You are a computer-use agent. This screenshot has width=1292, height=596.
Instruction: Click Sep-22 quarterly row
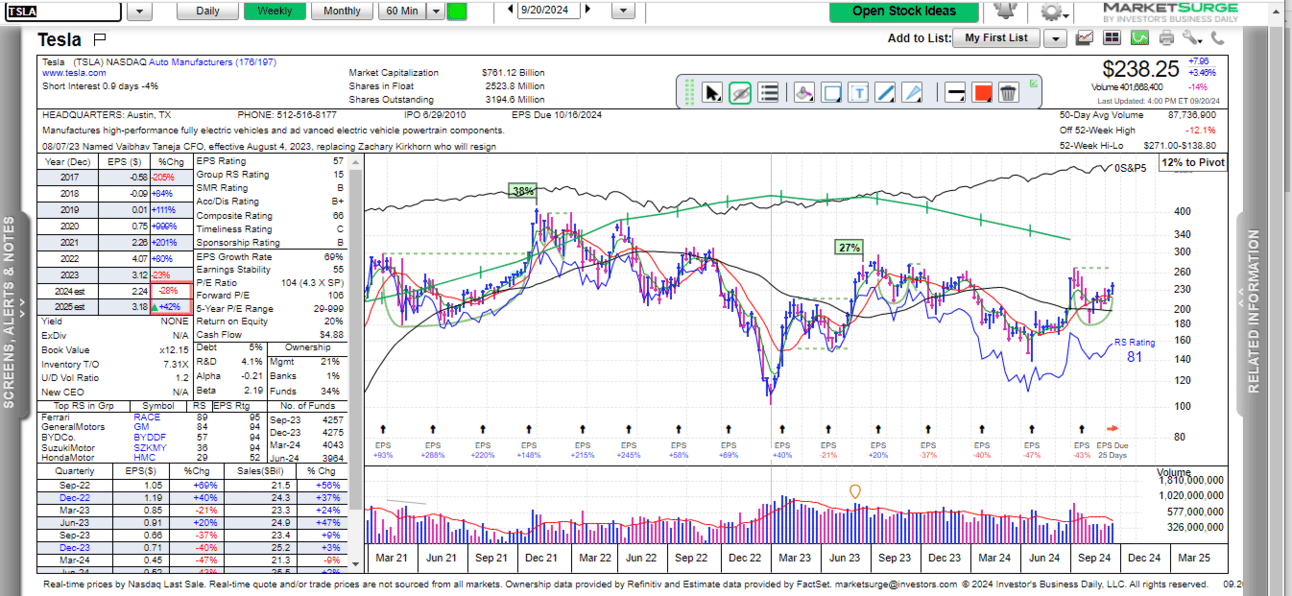tap(193, 485)
